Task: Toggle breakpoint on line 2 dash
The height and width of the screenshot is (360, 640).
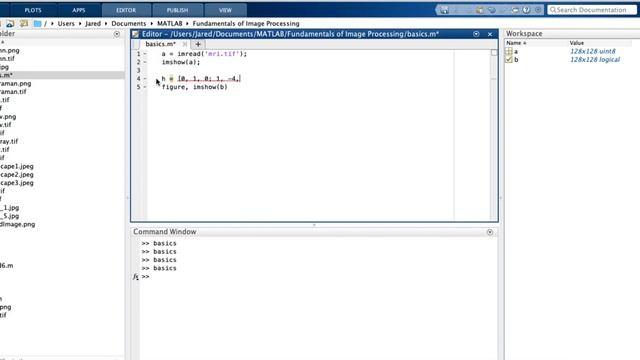Action: (x=145, y=62)
